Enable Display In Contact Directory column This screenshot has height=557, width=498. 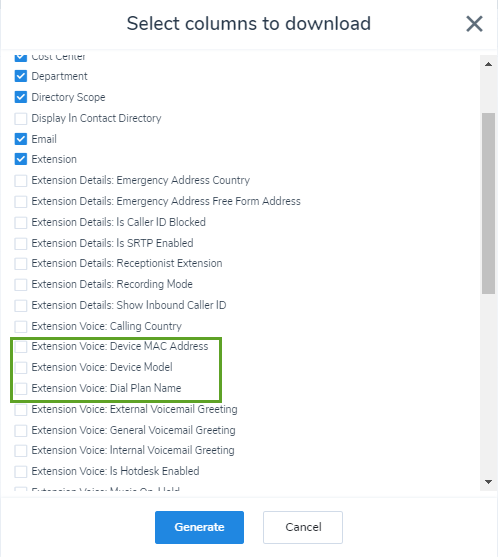(x=21, y=118)
